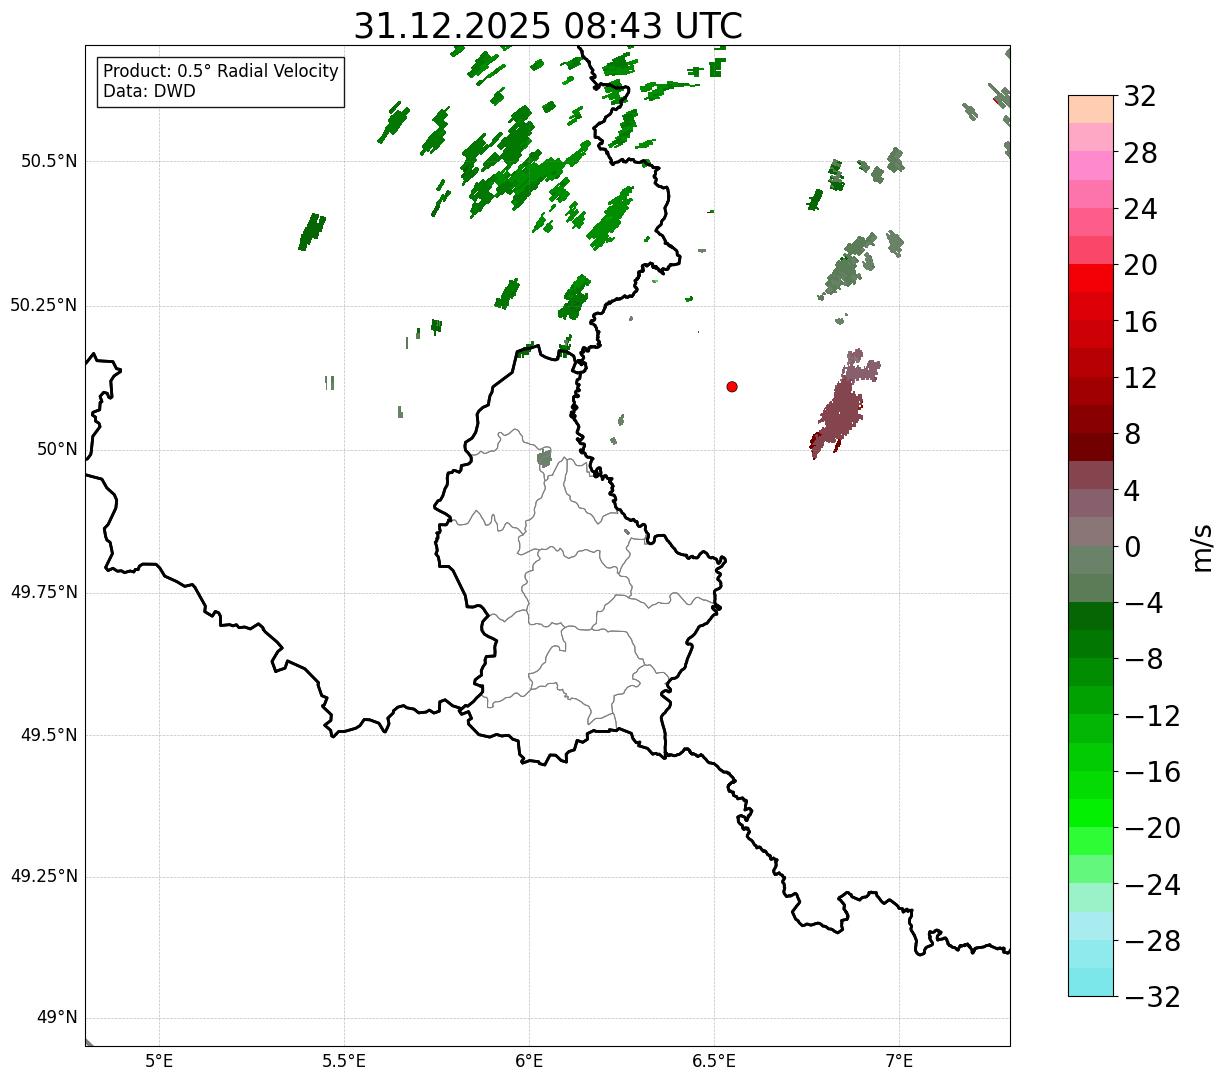This screenshot has height=1081, width=1225.
Task: Click the Product: 0.5° Radial Velocity label
Action: 221,72
